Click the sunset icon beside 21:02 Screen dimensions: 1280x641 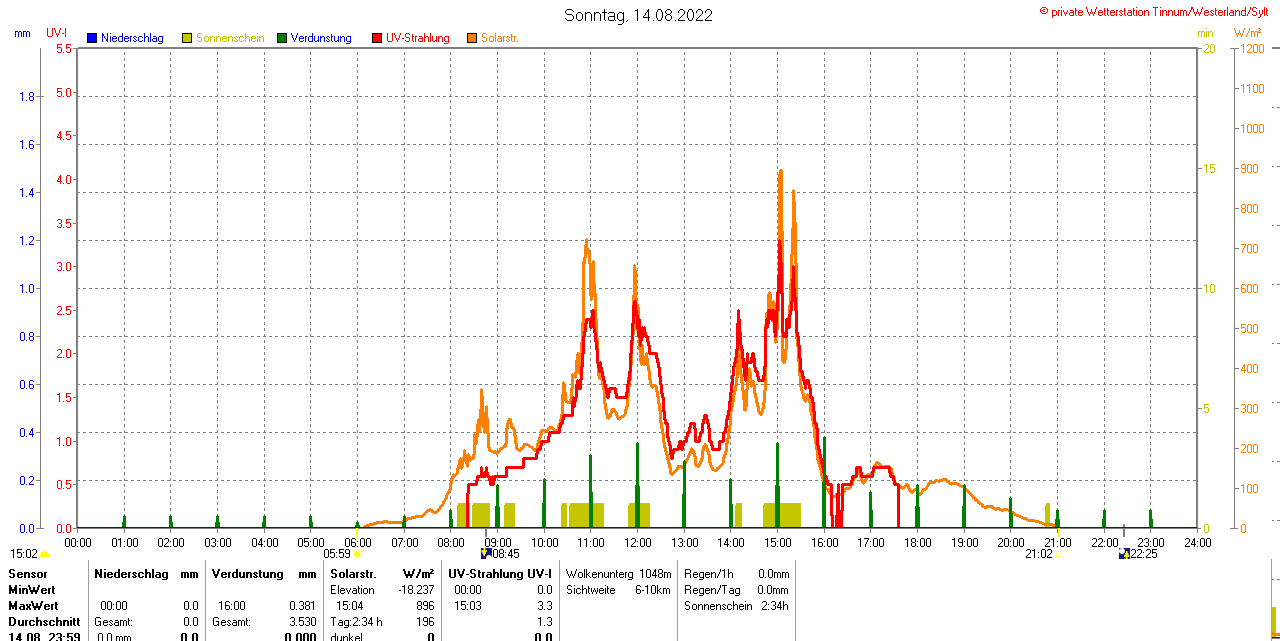click(x=1058, y=554)
